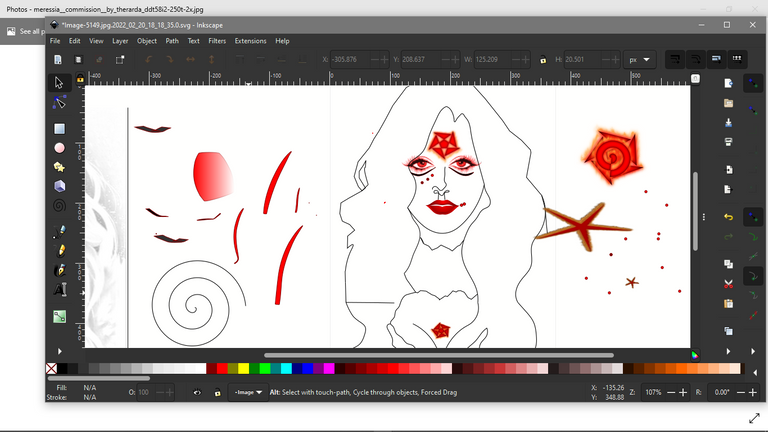Decrease zoom with the minus button
Image resolution: width=768 pixels, height=432 pixels.
(x=671, y=392)
